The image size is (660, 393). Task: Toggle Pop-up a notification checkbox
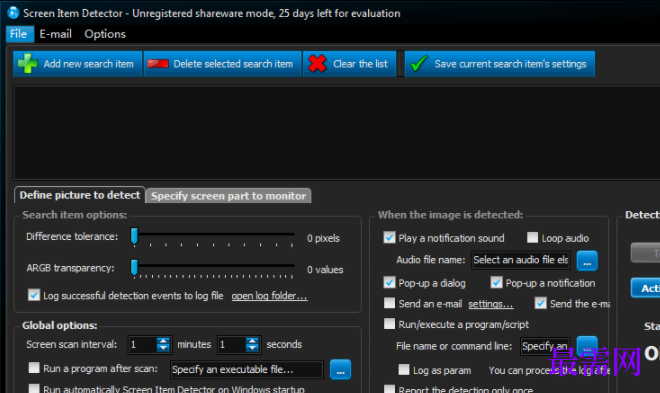coord(497,282)
